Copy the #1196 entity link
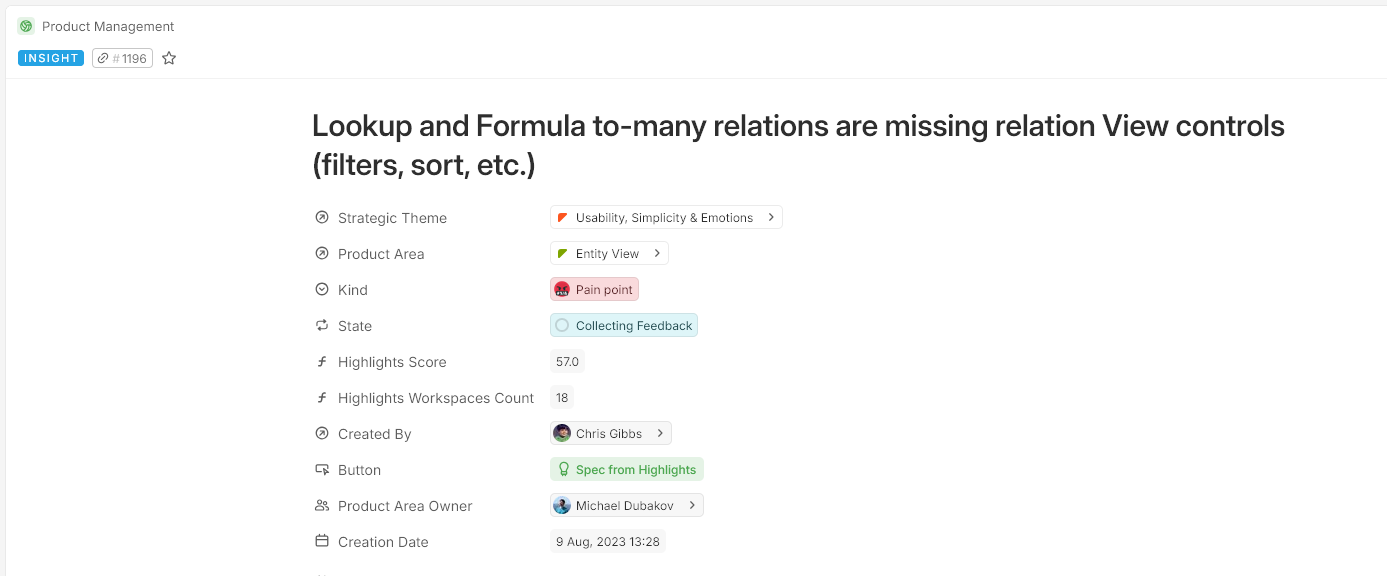Viewport: 1387px width, 576px height. tap(123, 58)
